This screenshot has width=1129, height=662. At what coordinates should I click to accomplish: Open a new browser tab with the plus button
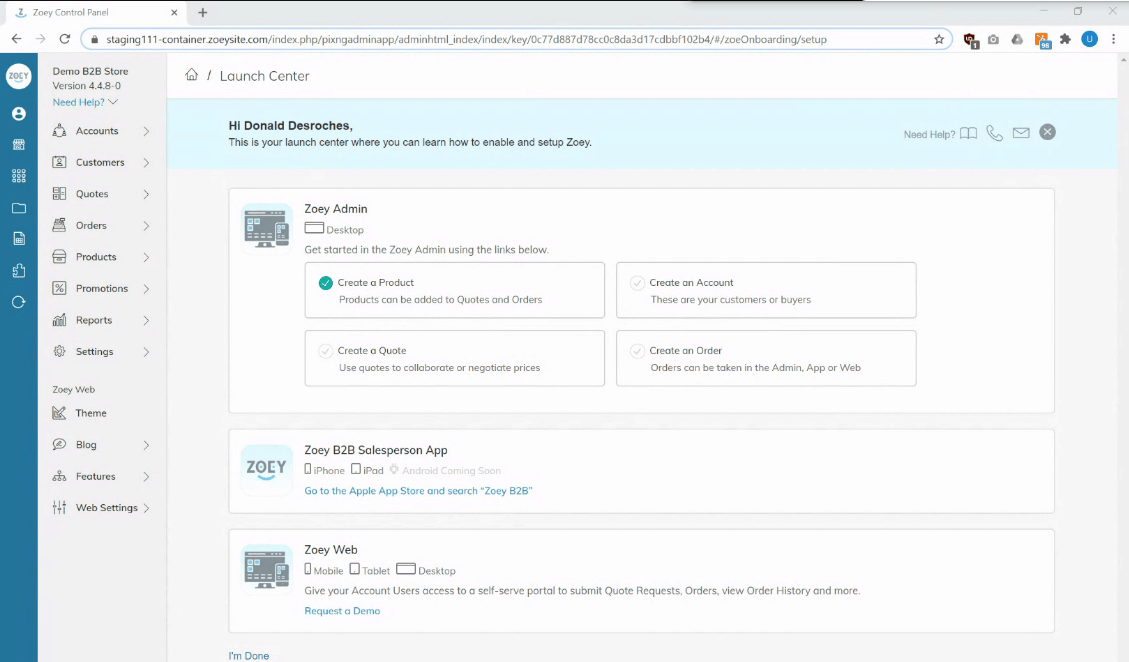click(x=203, y=12)
